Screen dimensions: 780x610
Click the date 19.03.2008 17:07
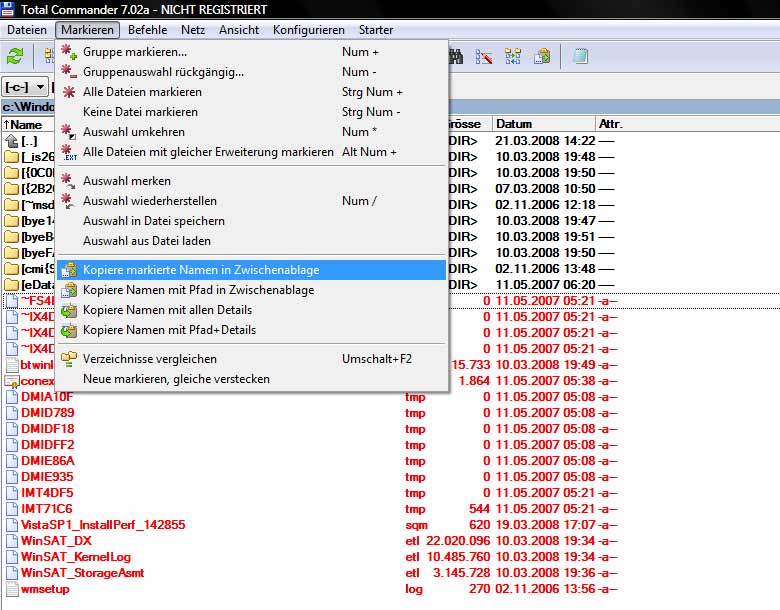click(545, 525)
